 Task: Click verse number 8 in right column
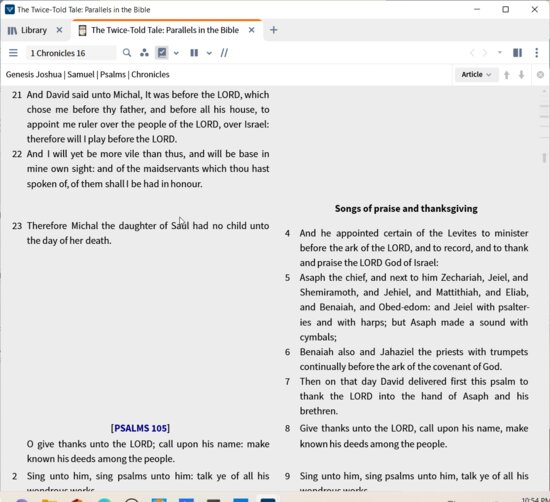[287, 429]
